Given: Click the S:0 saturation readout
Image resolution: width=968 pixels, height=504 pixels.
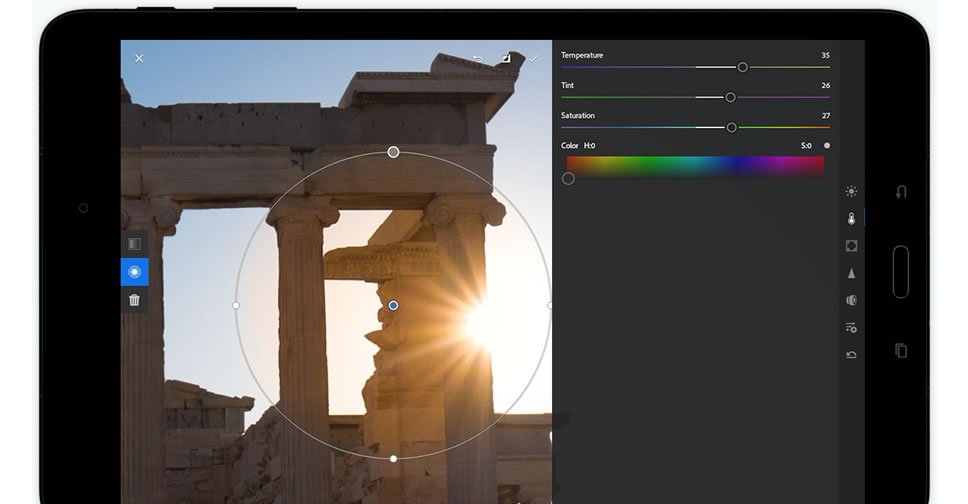Looking at the screenshot, I should click(806, 146).
